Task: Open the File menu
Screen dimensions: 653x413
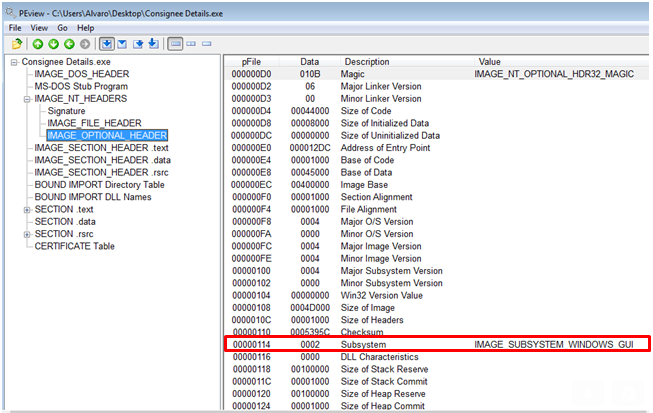Action: [x=15, y=28]
